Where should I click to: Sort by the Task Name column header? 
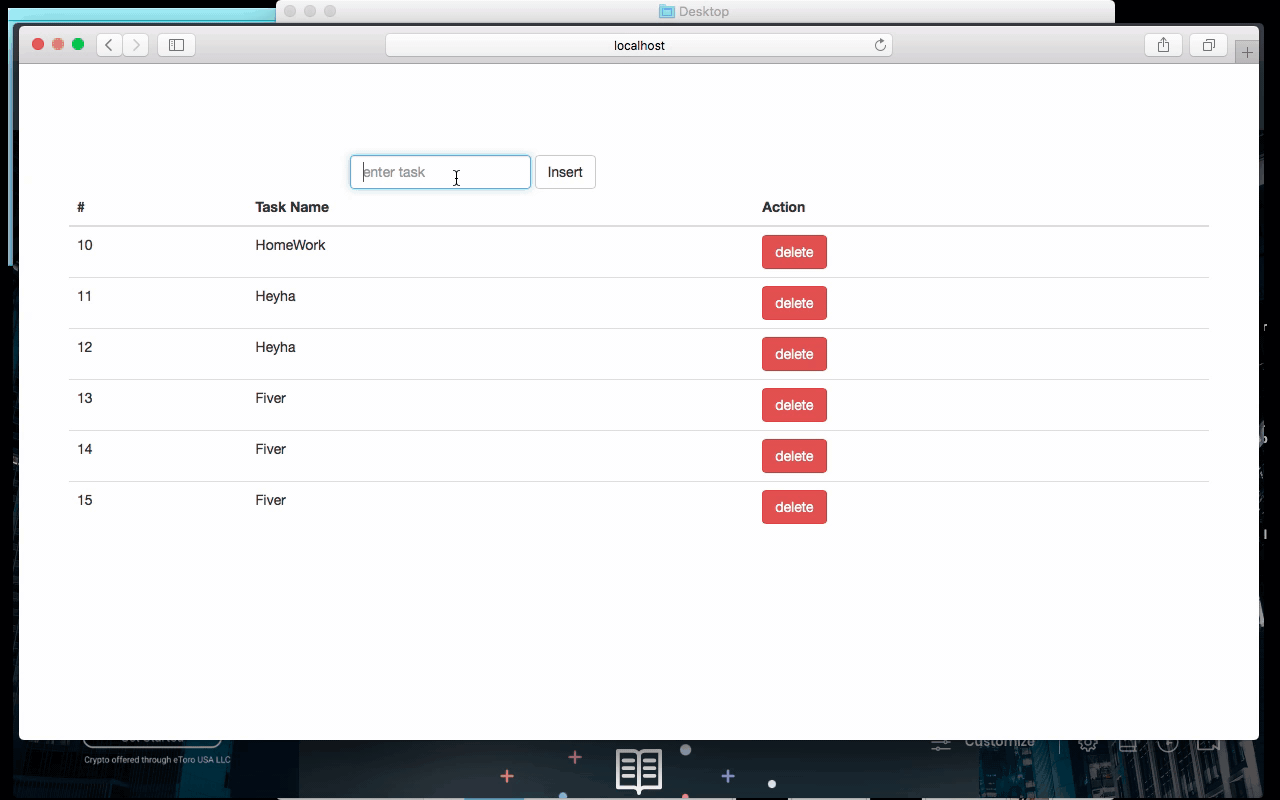click(x=292, y=207)
